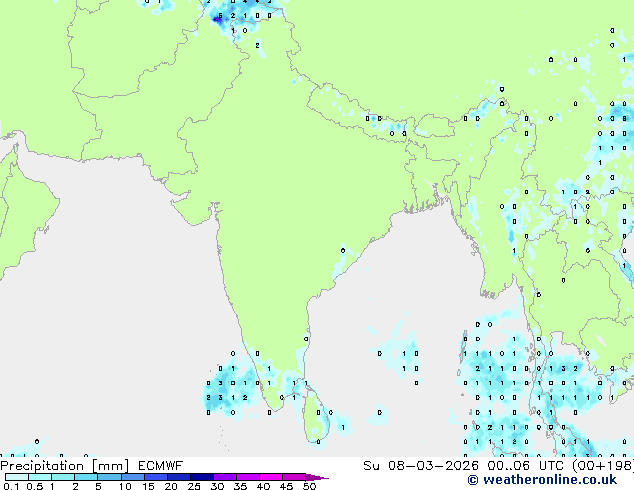The height and width of the screenshot is (490, 634).
Task: Pick the 15–20 mm legend swatch
Action: (155, 477)
